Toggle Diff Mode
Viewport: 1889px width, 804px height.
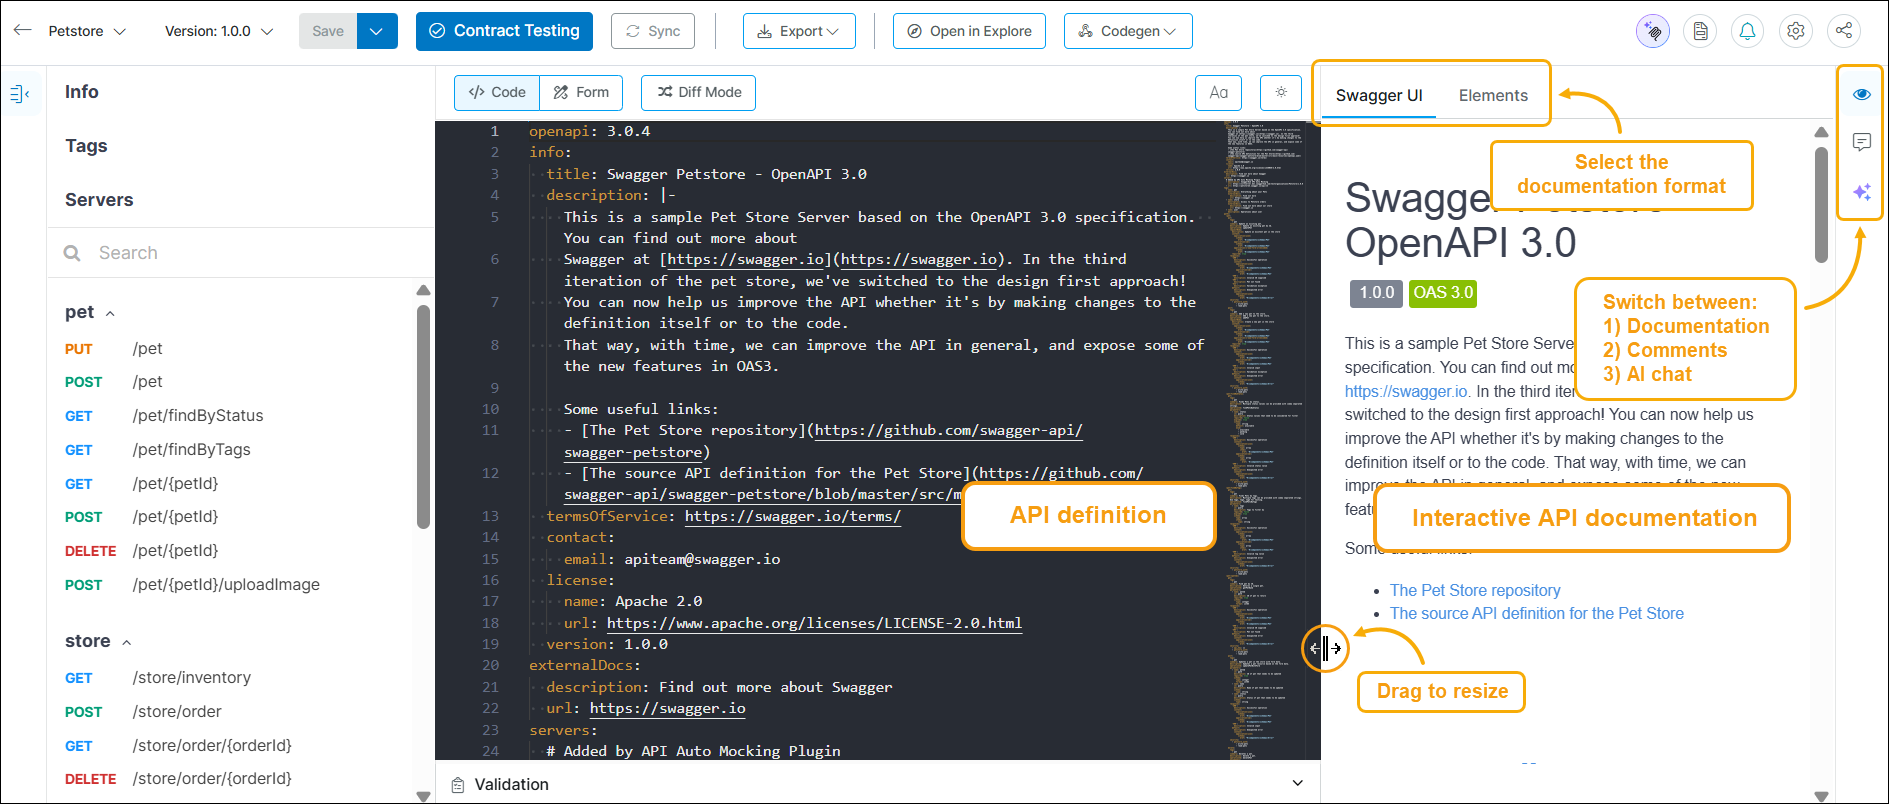click(x=699, y=92)
